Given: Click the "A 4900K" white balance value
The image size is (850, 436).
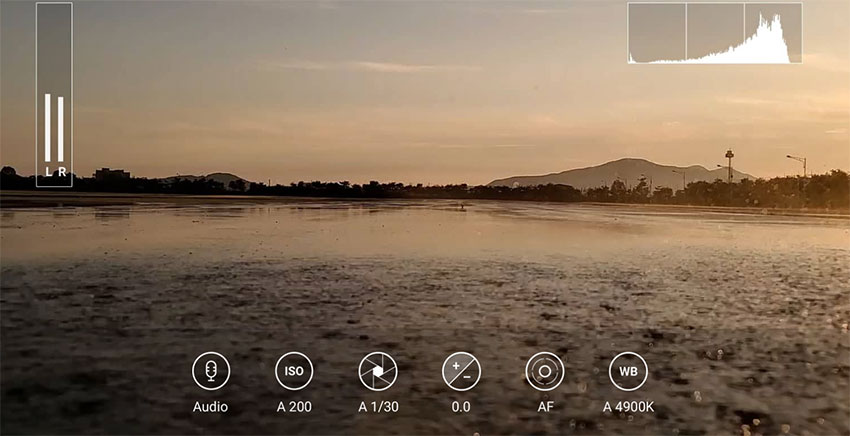Looking at the screenshot, I should [x=628, y=407].
